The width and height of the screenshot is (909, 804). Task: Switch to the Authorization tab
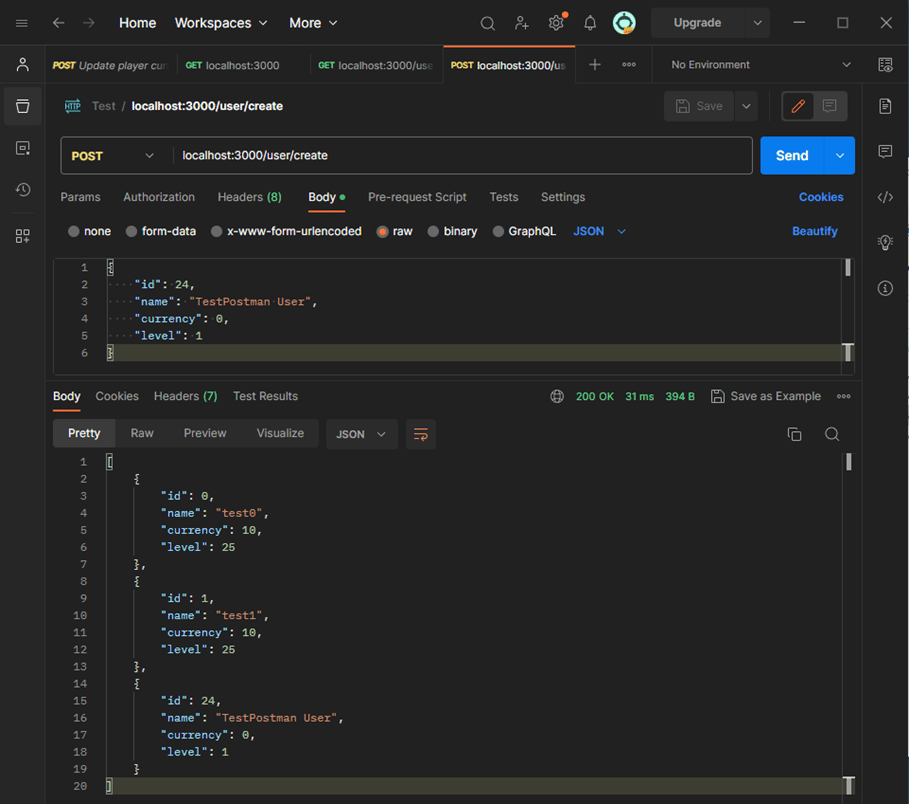click(x=159, y=197)
